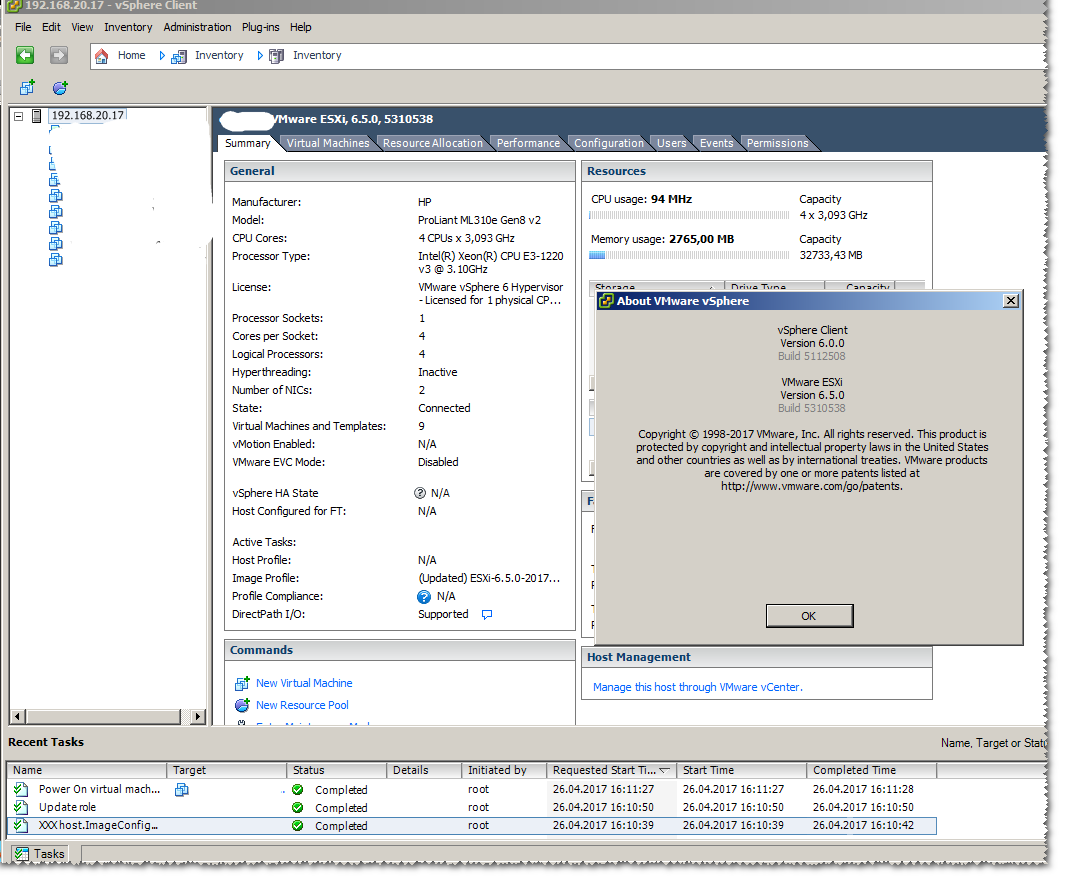Image resolution: width=1065 pixels, height=882 pixels.
Task: Close the About VMware vSphere dialog
Action: (1011, 301)
